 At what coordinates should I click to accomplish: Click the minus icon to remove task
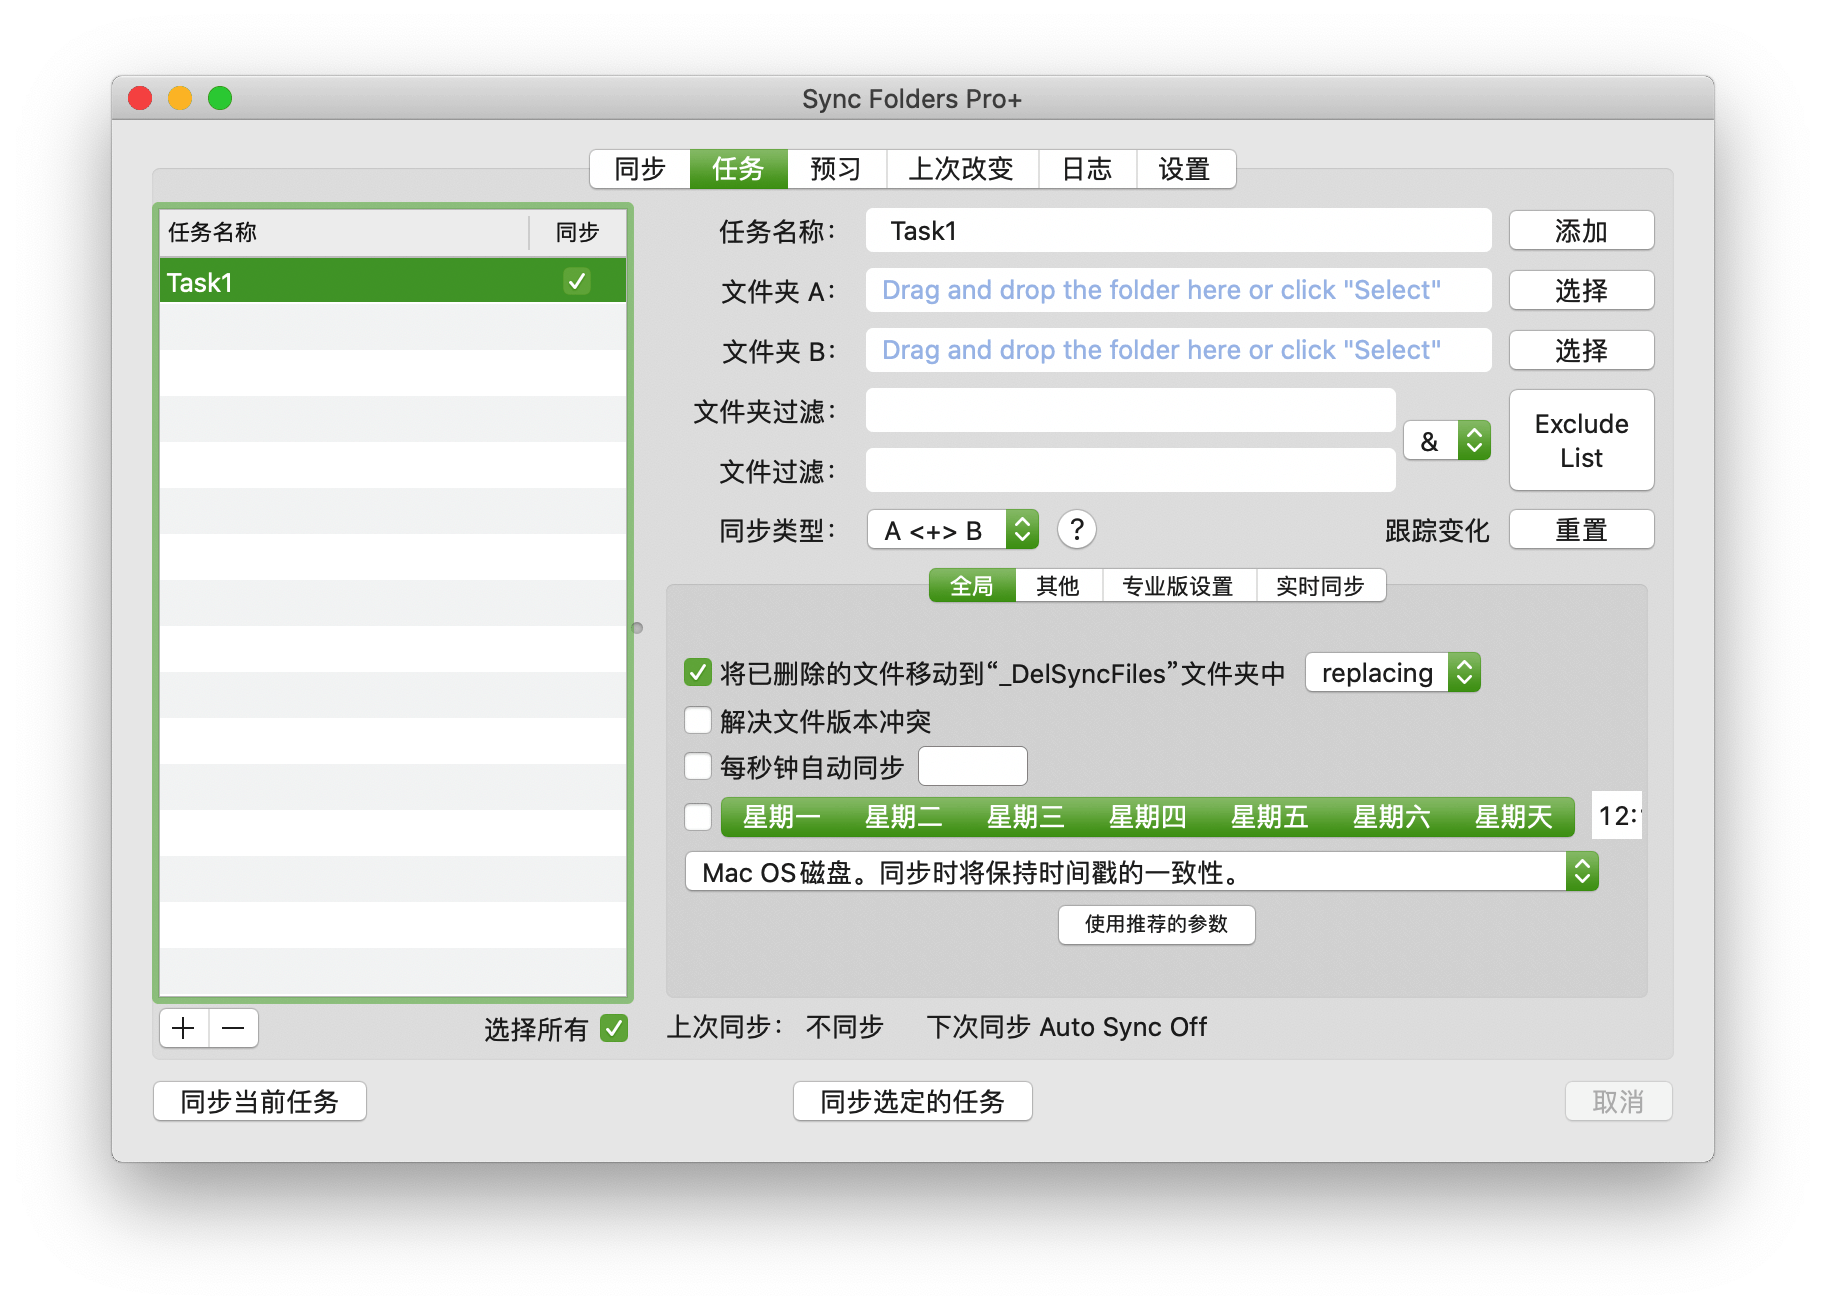pos(233,1028)
